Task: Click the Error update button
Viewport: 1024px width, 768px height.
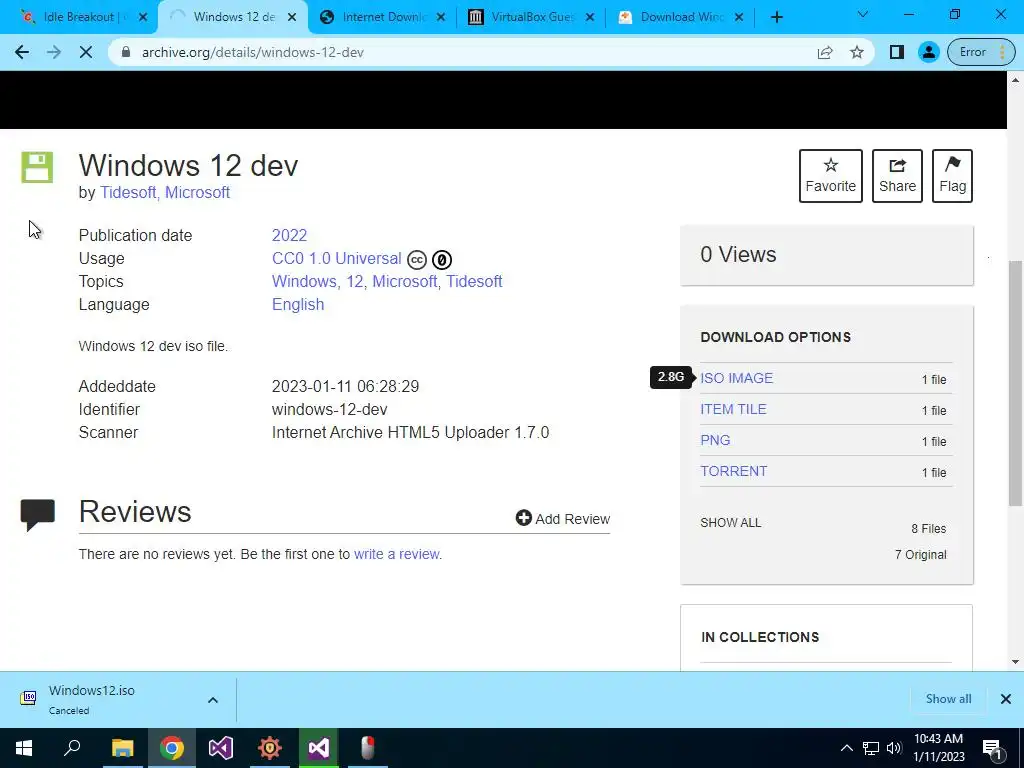Action: click(x=980, y=52)
